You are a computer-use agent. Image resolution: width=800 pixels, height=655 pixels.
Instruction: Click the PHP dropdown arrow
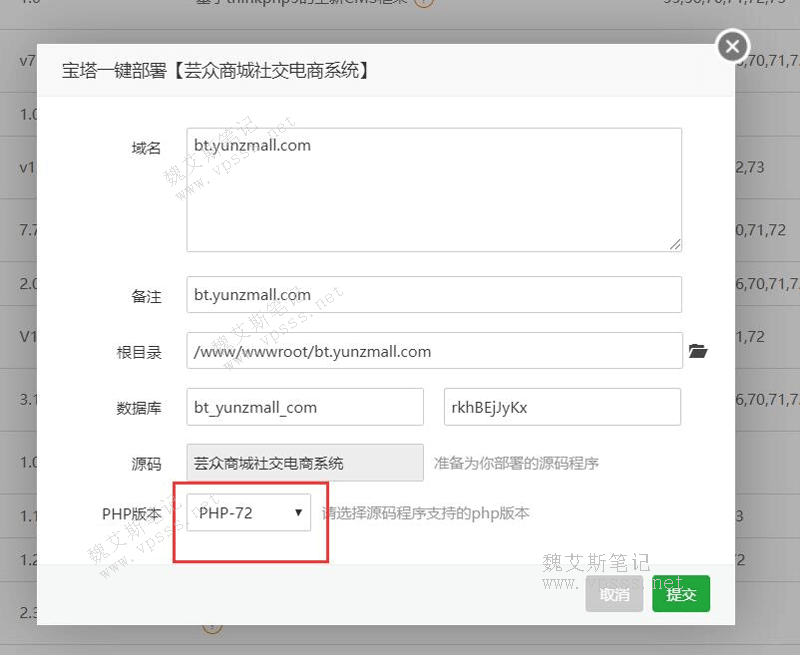tap(298, 513)
